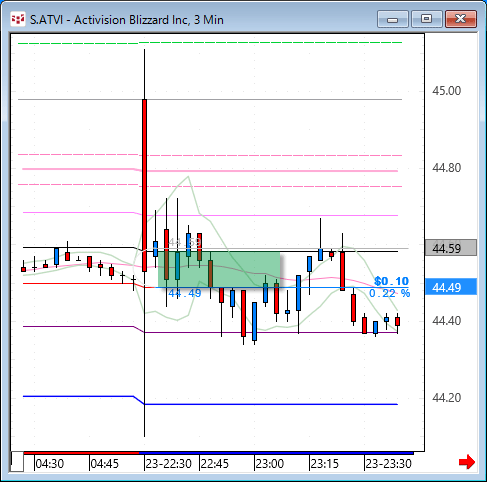Minimize the S.ATVI chart window

(393, 19)
